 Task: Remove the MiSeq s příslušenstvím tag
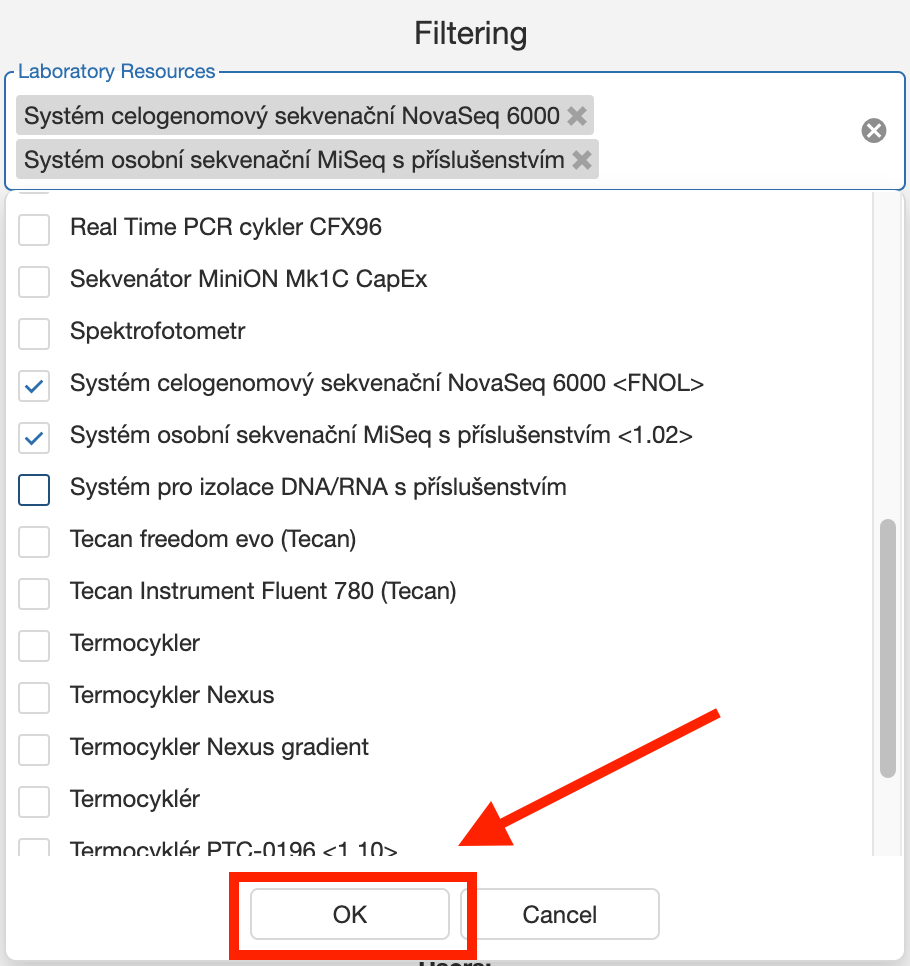[x=582, y=159]
